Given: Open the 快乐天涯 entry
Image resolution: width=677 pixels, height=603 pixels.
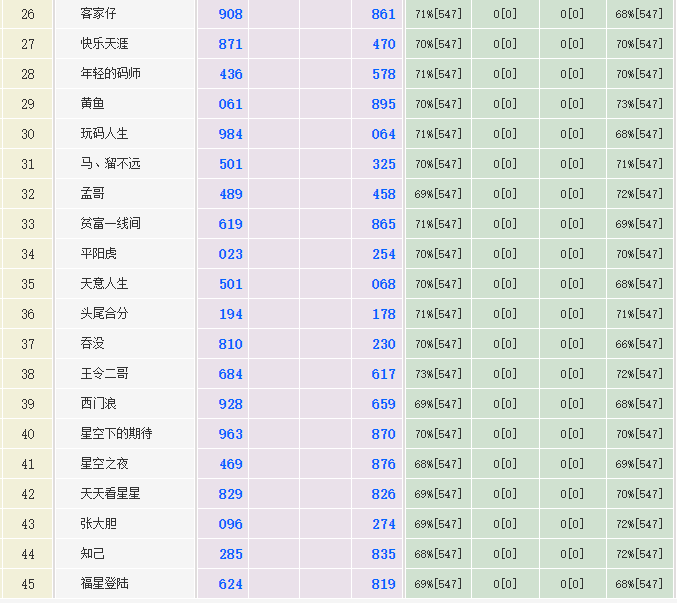Looking at the screenshot, I should (105, 44).
